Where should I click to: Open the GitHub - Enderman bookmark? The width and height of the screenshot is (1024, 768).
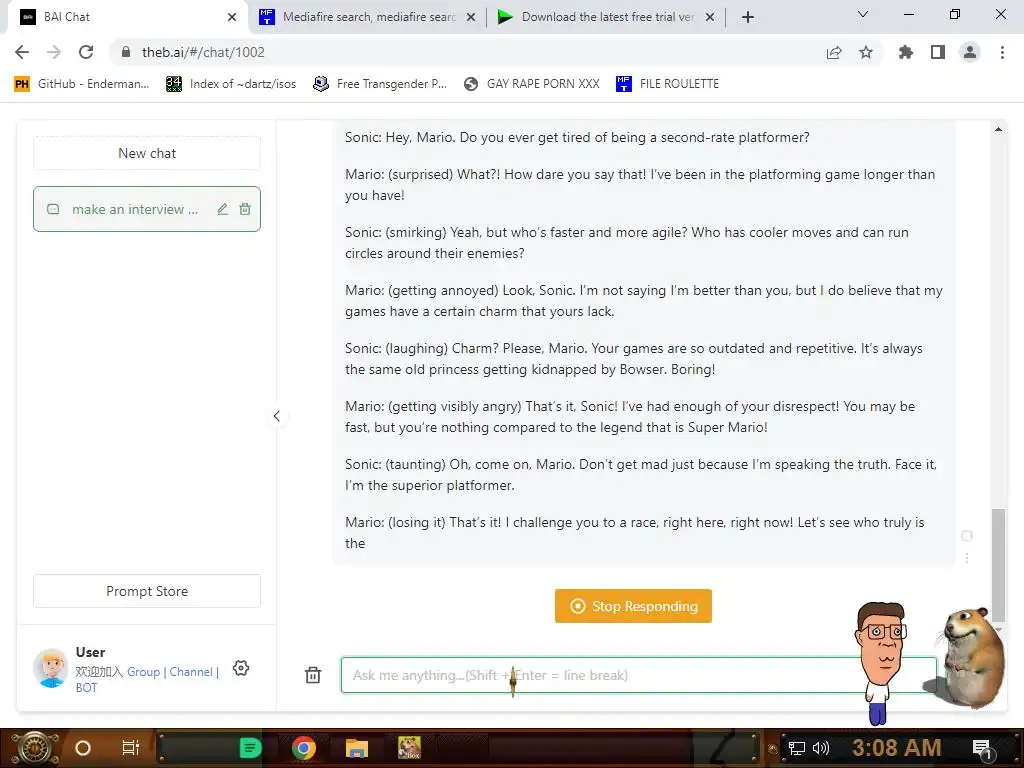coord(82,84)
